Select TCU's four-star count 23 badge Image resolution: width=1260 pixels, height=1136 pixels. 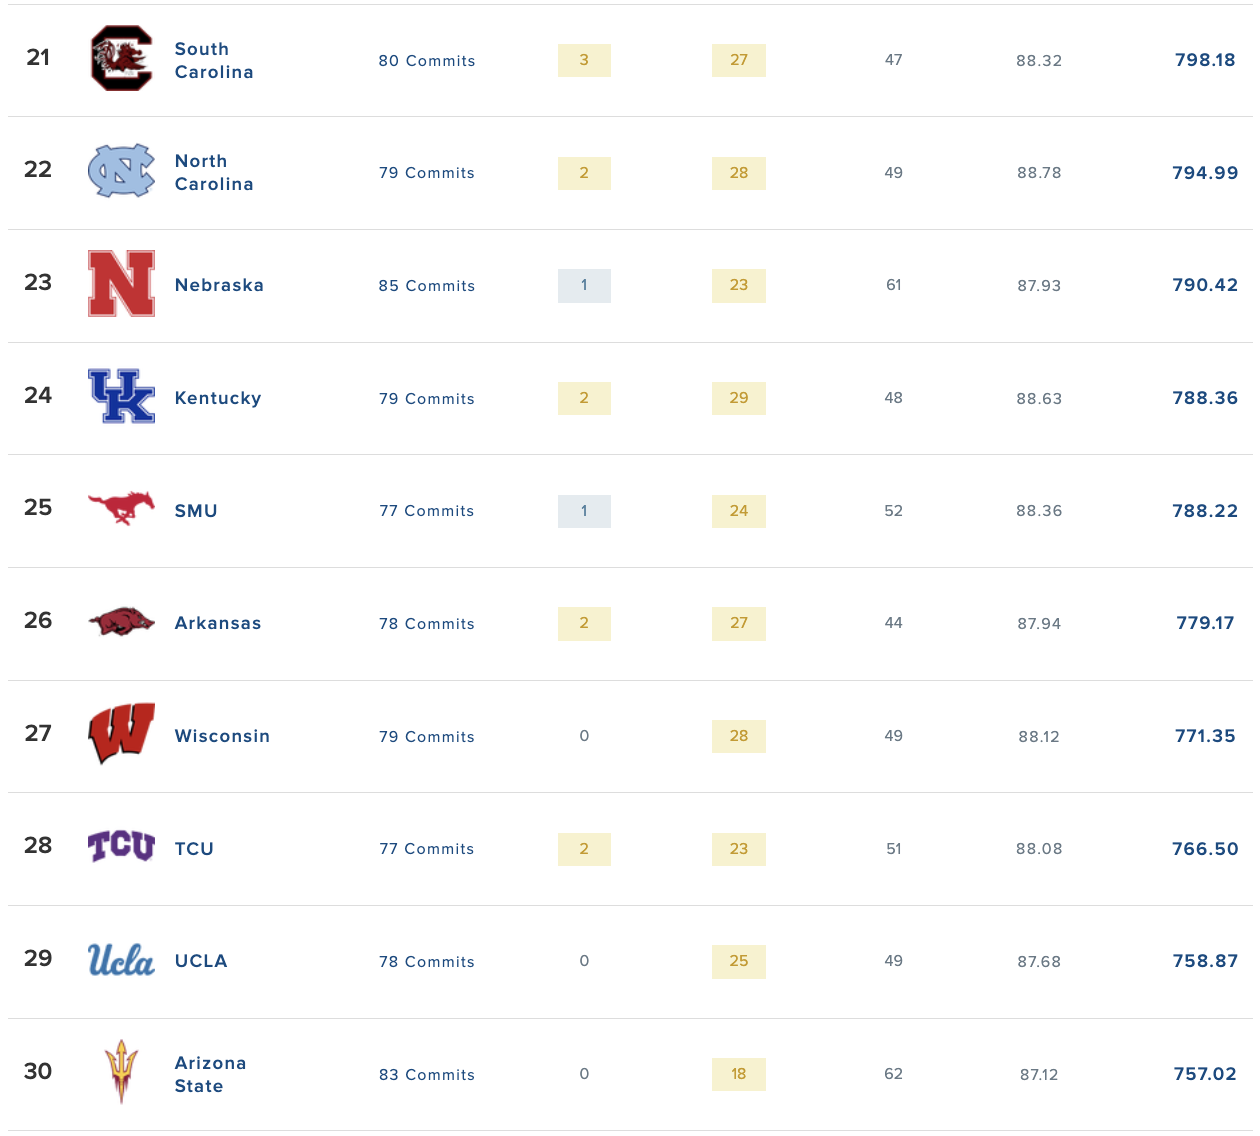click(739, 849)
